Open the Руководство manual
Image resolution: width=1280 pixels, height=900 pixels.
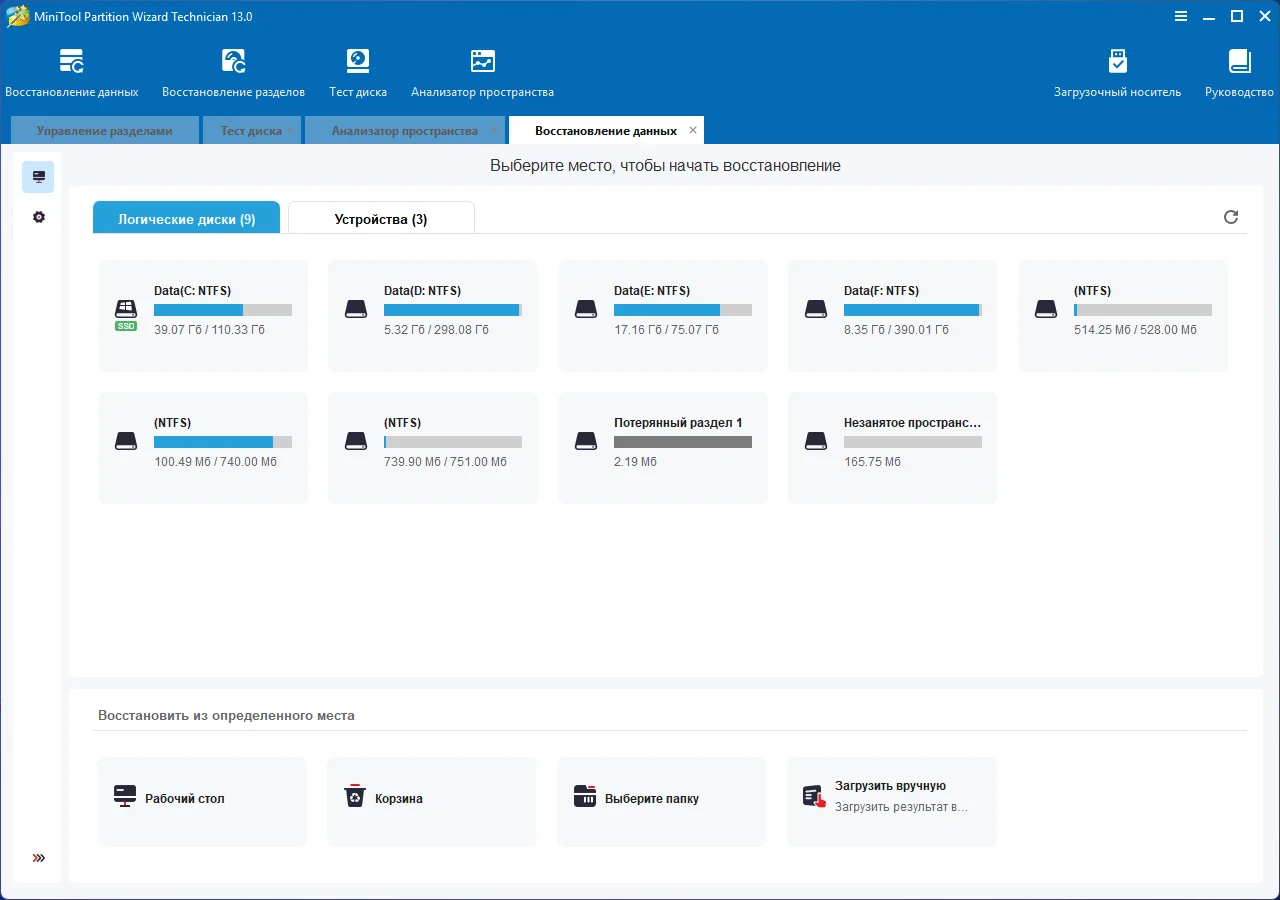(x=1239, y=73)
